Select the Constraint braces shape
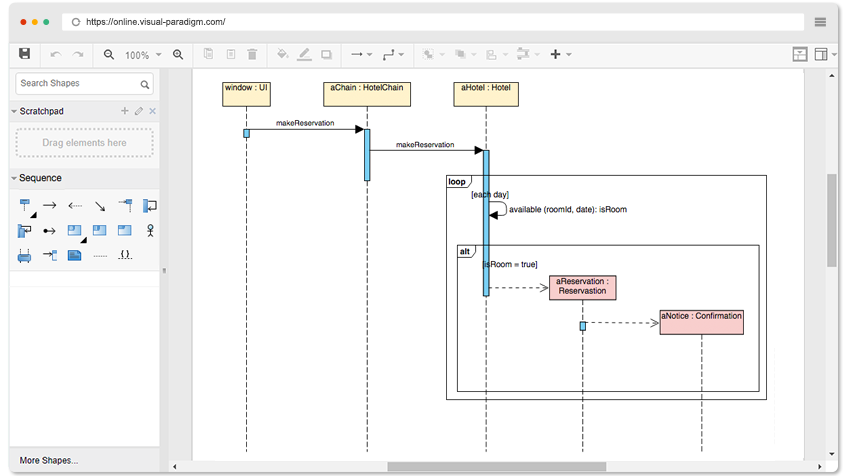 pos(125,254)
